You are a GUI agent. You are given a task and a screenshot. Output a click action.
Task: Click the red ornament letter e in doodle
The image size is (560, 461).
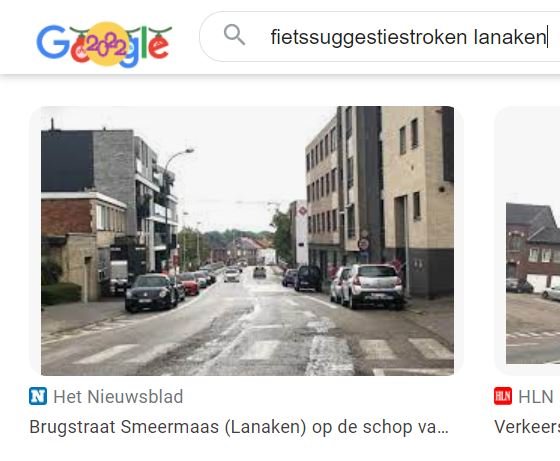click(158, 46)
